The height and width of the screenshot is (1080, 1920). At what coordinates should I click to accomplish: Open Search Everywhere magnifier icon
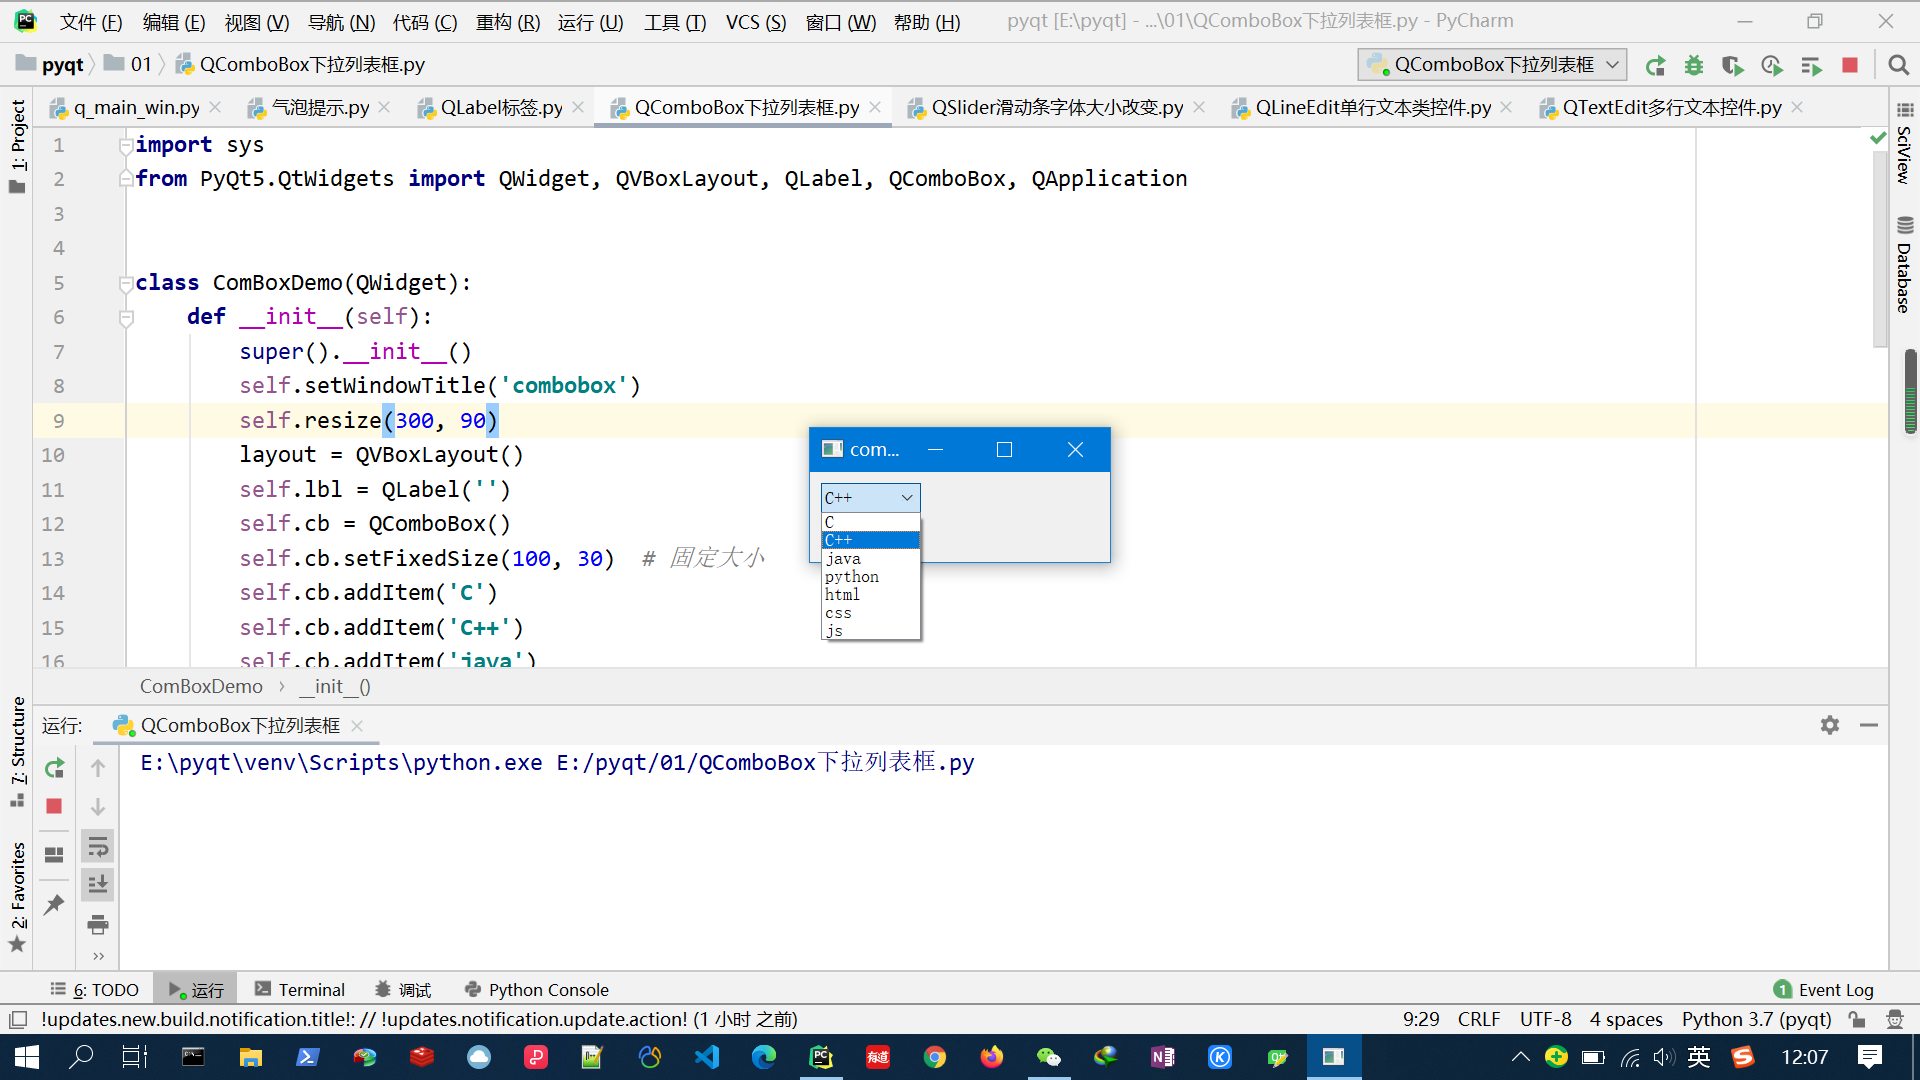pyautogui.click(x=1898, y=66)
